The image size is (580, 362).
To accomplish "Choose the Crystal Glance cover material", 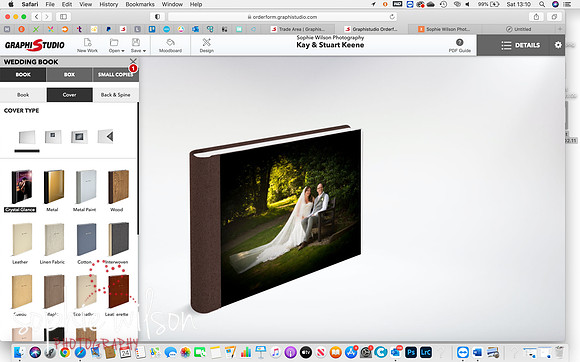I will (21, 191).
